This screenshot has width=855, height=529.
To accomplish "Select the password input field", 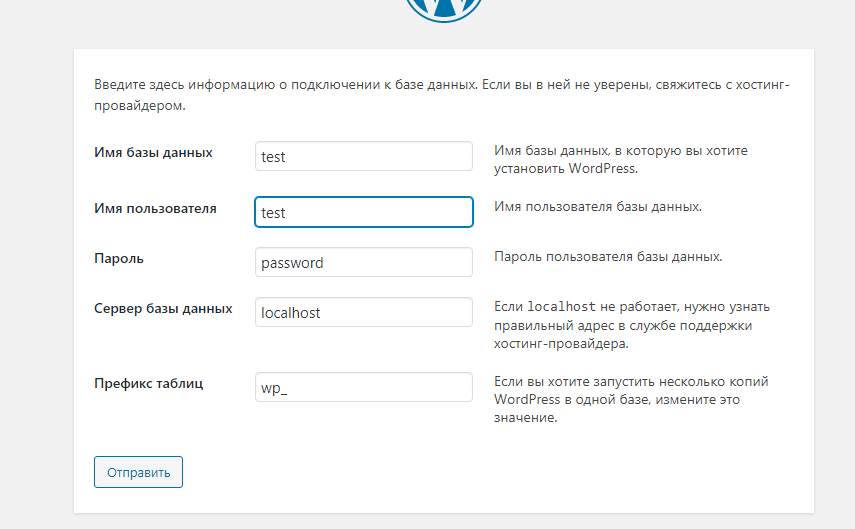I will (x=364, y=262).
